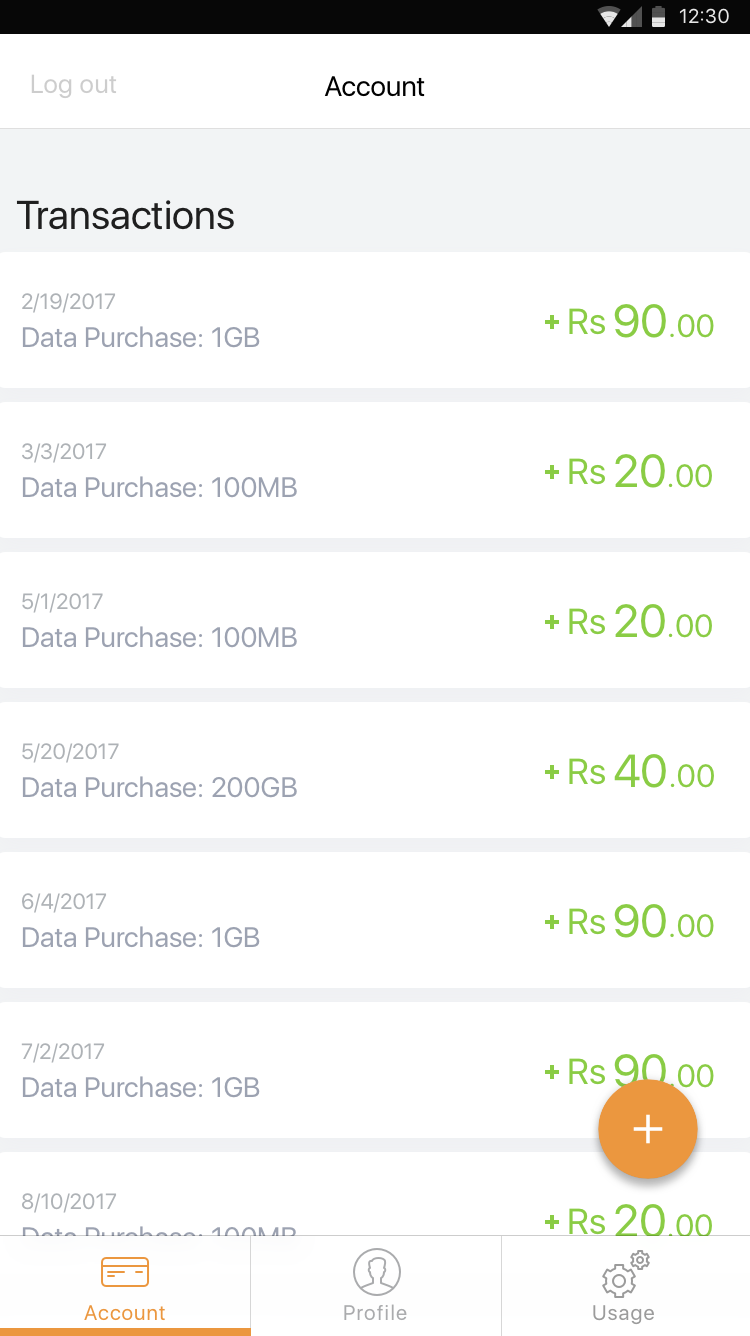Image resolution: width=750 pixels, height=1336 pixels.
Task: Open the 7/2/2017 1GB transaction
Action: tap(300, 1070)
